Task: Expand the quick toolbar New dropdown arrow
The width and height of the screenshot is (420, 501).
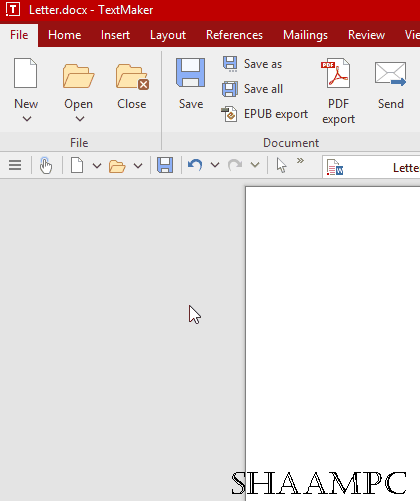Action: 97,165
